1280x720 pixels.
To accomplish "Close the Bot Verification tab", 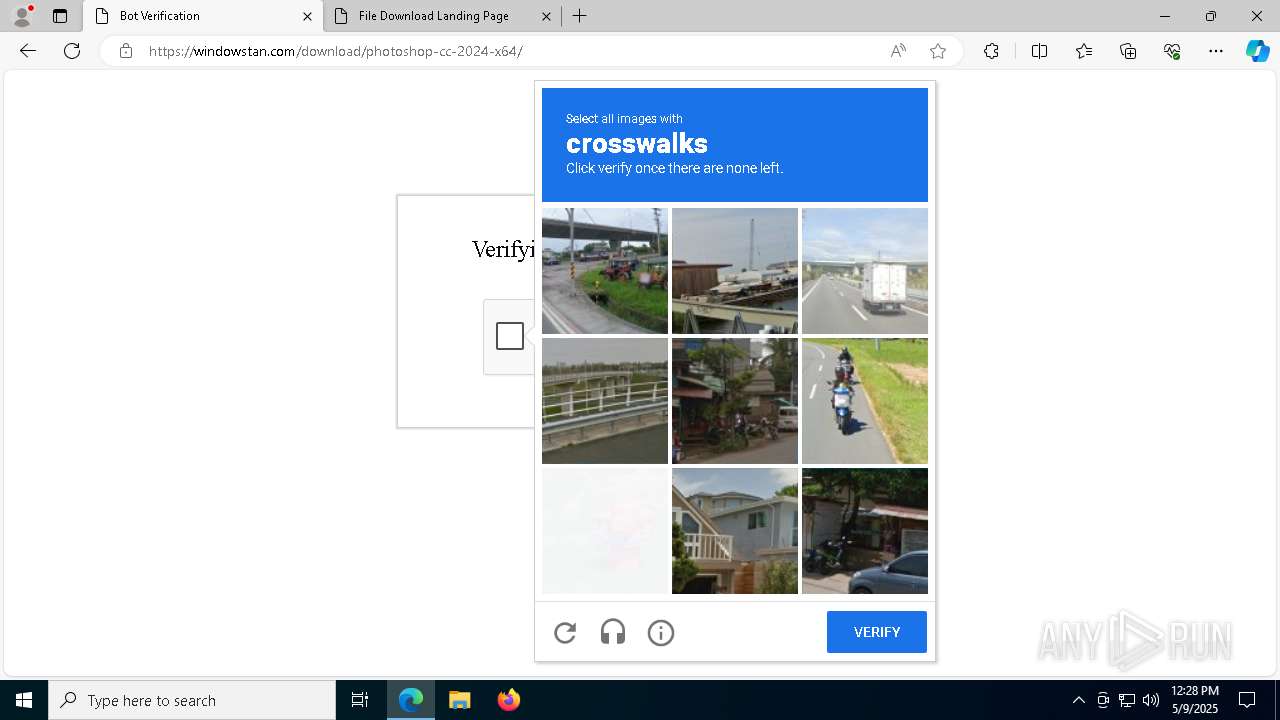I will point(307,16).
